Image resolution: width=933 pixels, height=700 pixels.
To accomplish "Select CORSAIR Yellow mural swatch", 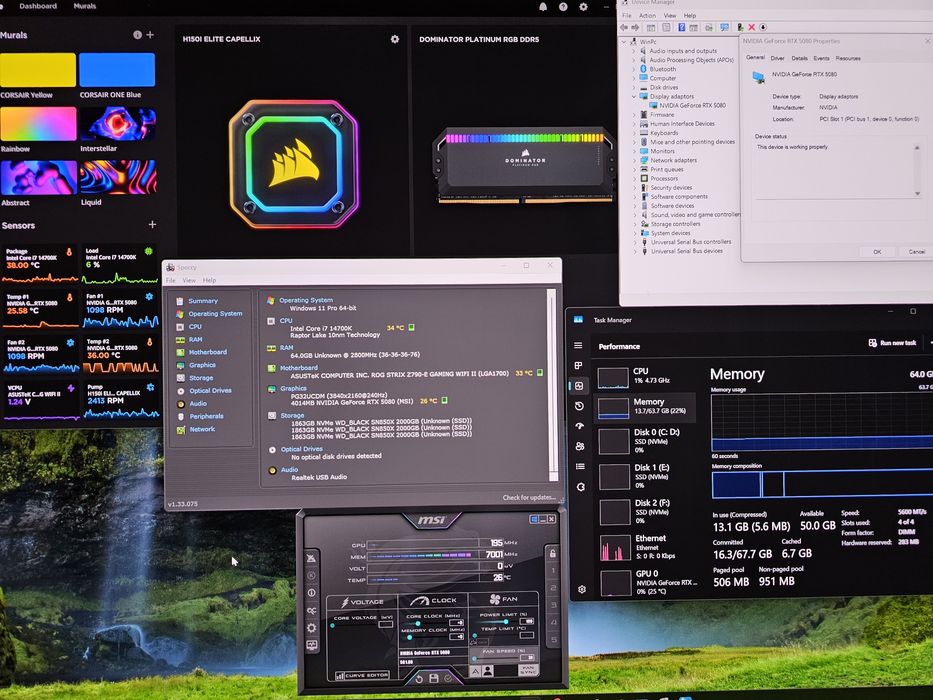I will 38,70.
